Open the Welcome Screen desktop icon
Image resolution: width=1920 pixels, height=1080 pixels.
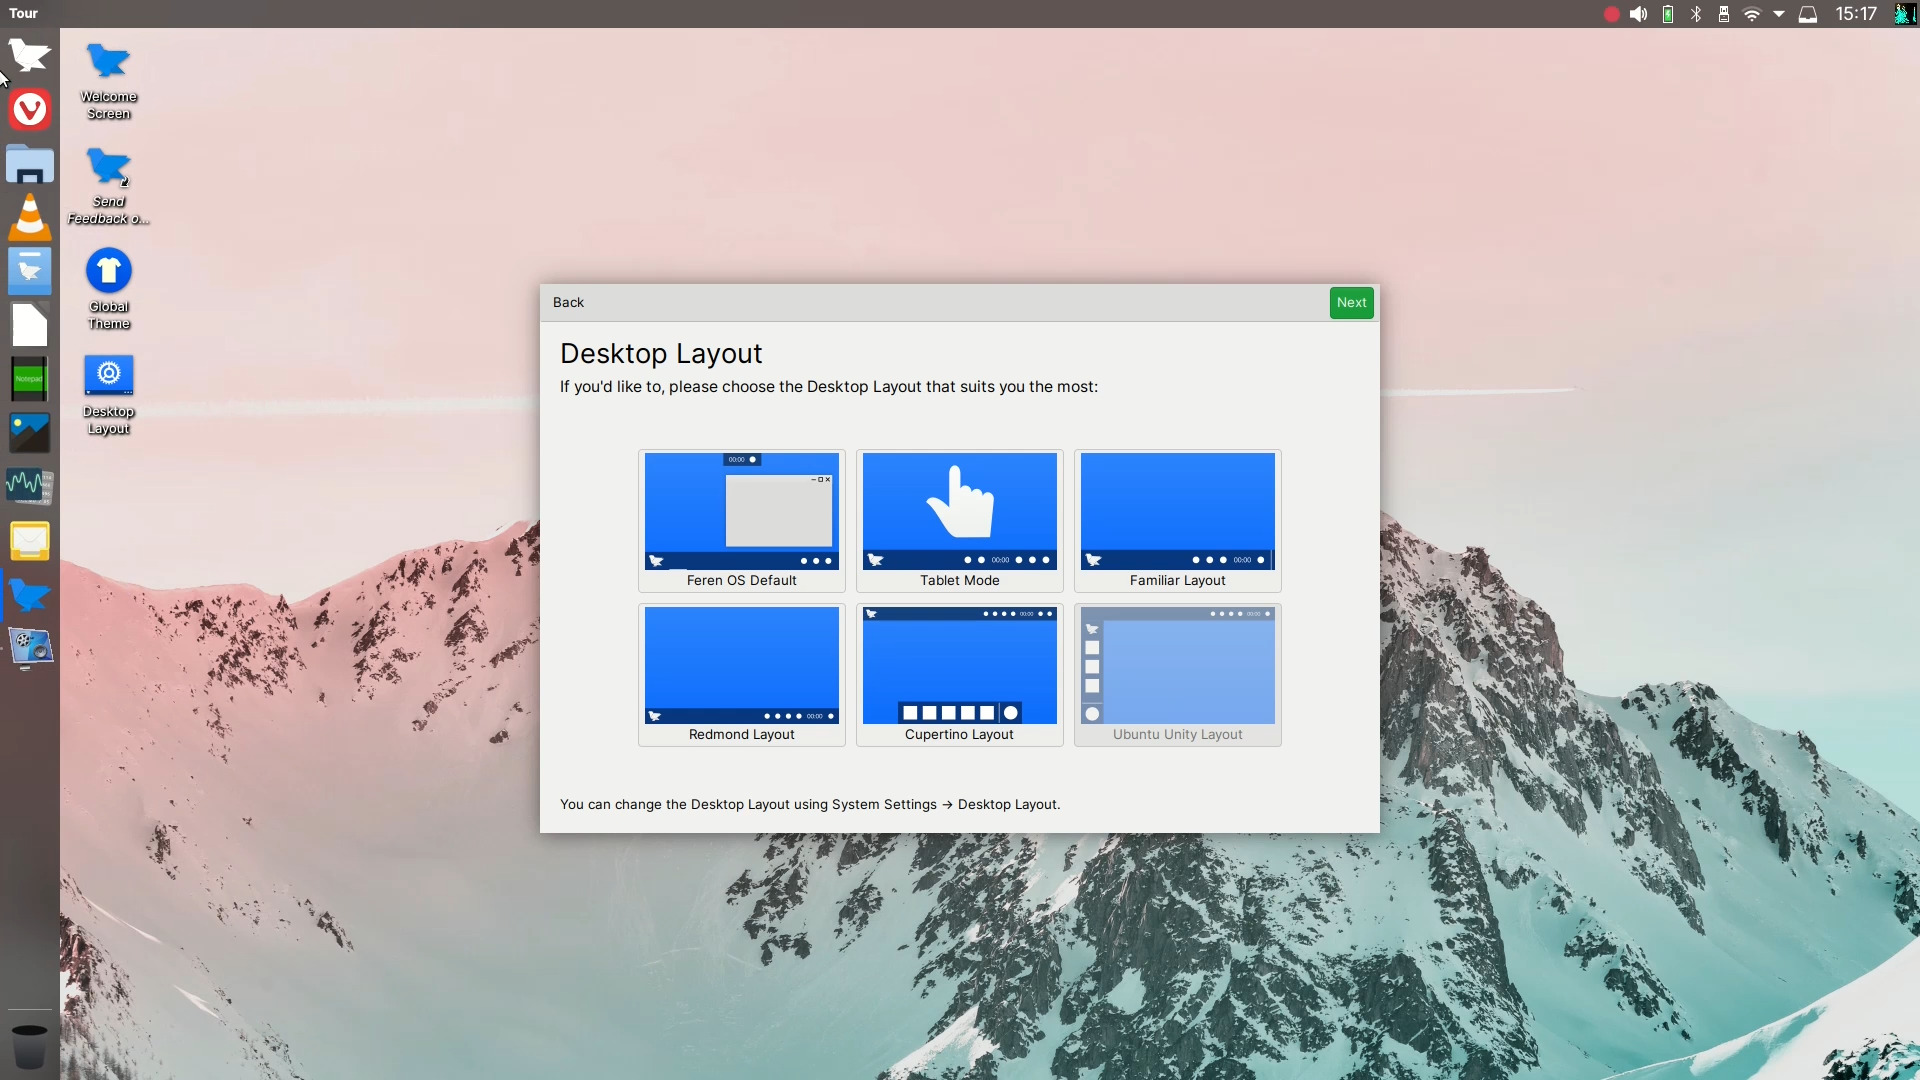(108, 60)
